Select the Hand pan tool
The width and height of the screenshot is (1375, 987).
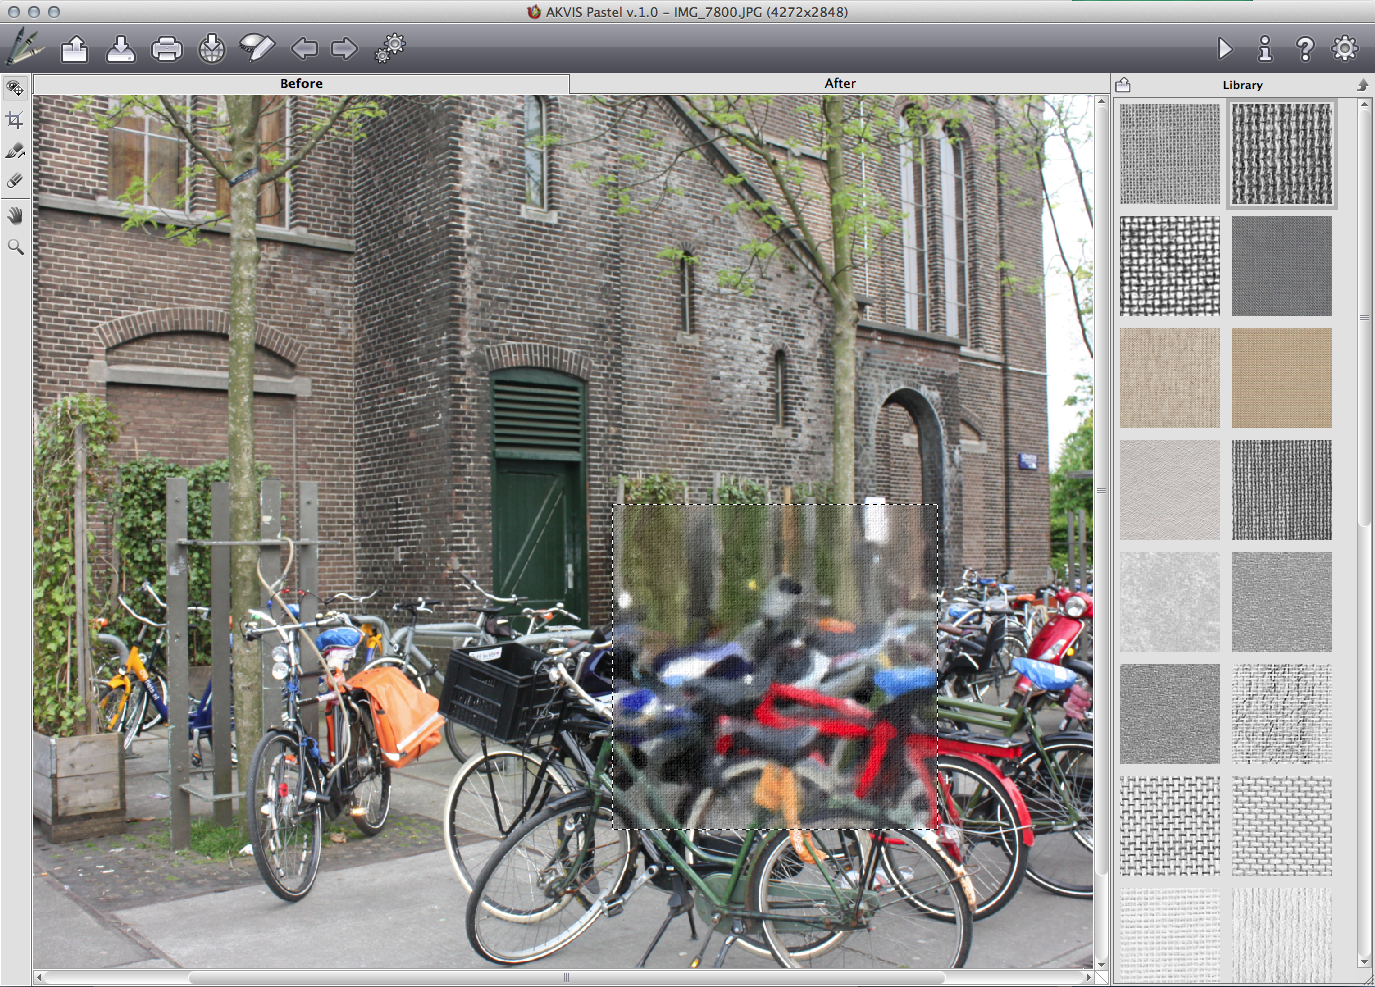[15, 215]
